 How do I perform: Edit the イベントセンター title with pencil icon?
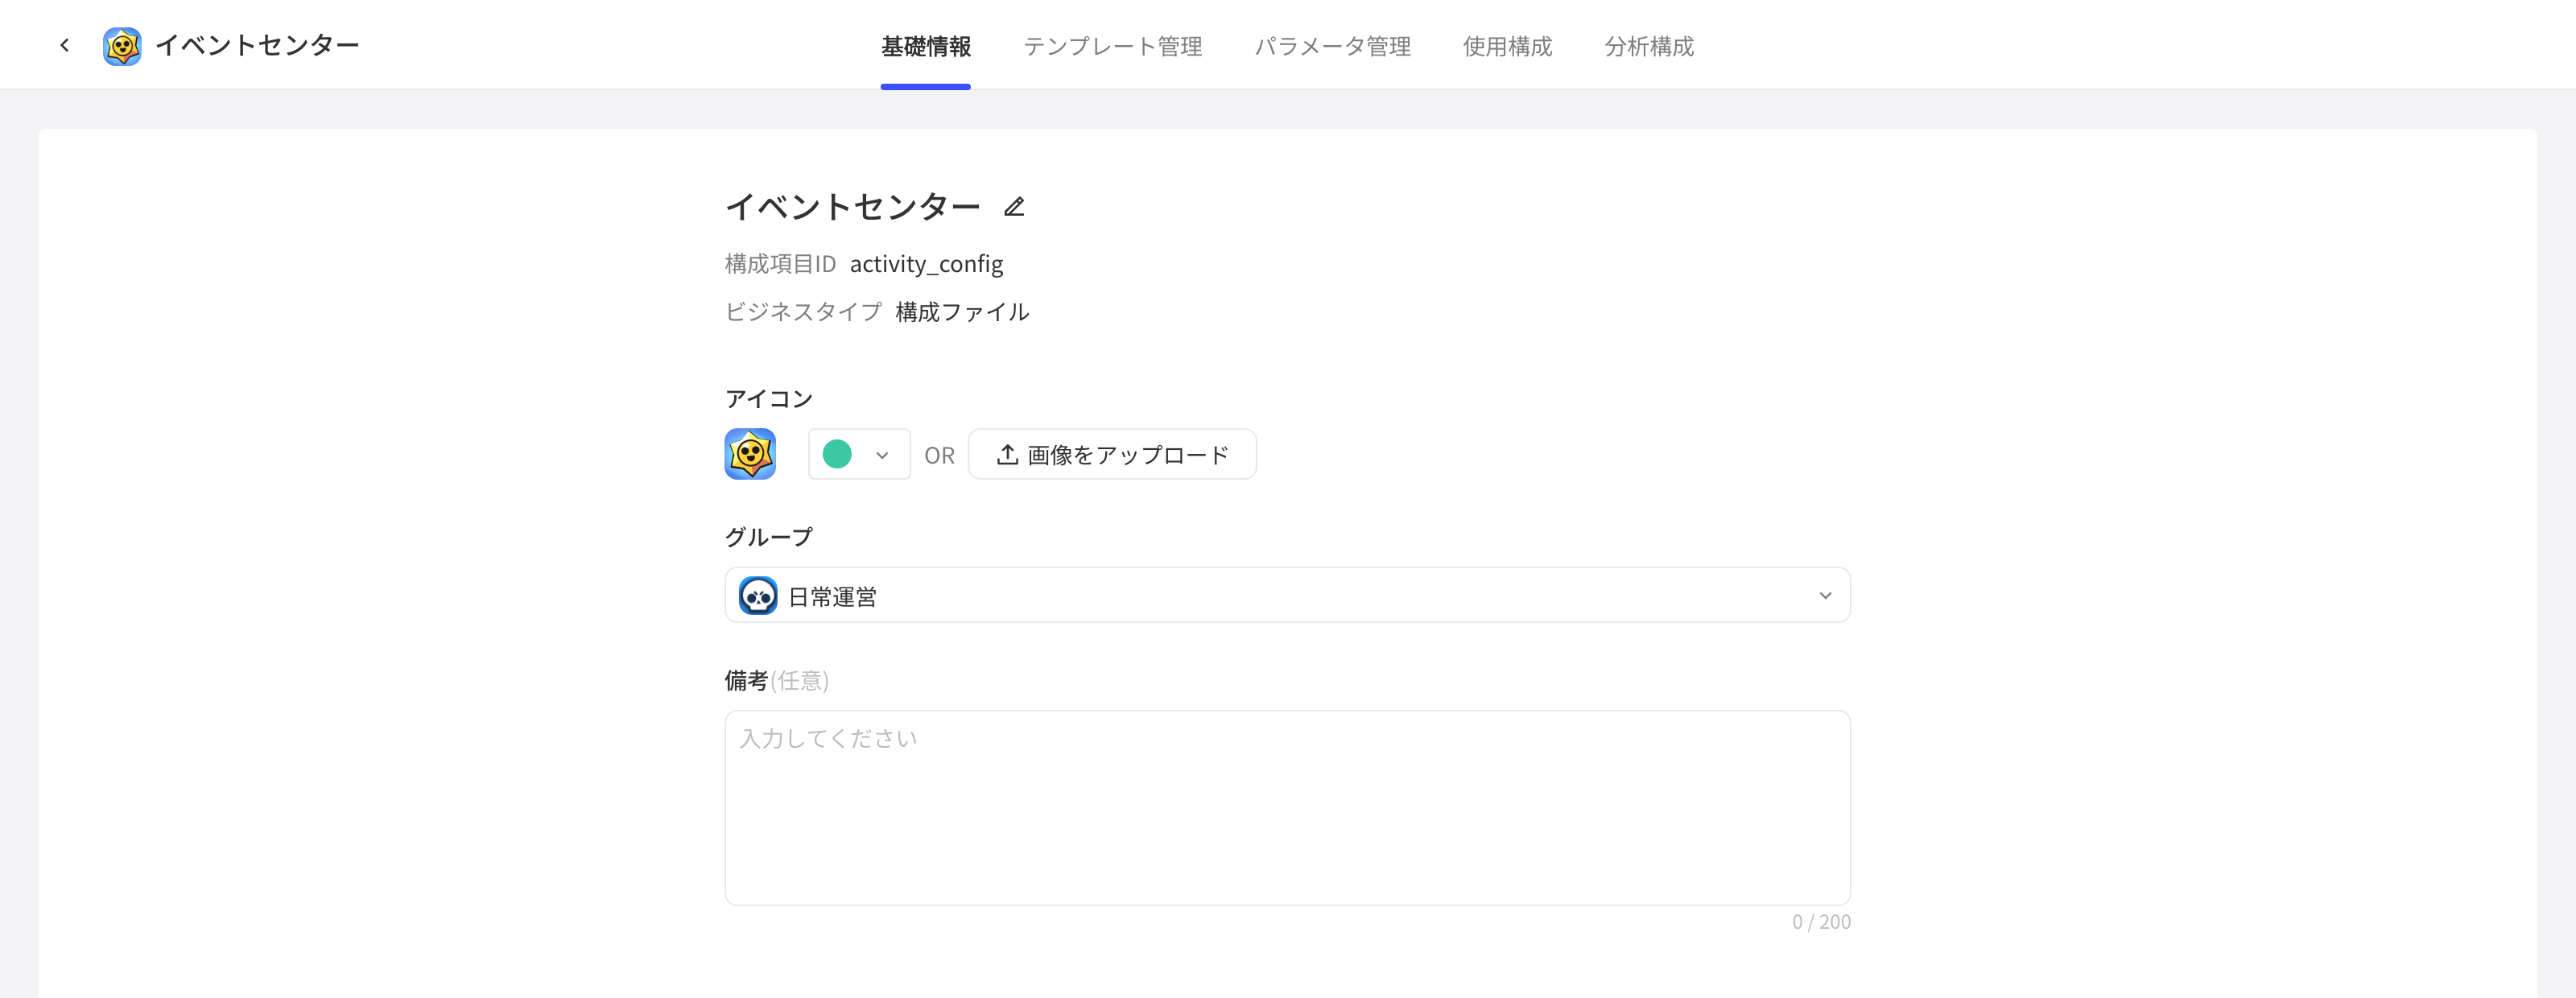coord(1014,207)
